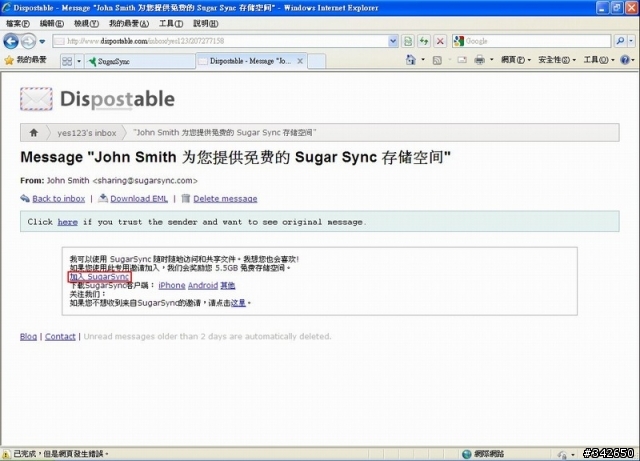Go to Home with the house toolbar icon
Viewport: 640px width, 461px height.
[x=411, y=60]
